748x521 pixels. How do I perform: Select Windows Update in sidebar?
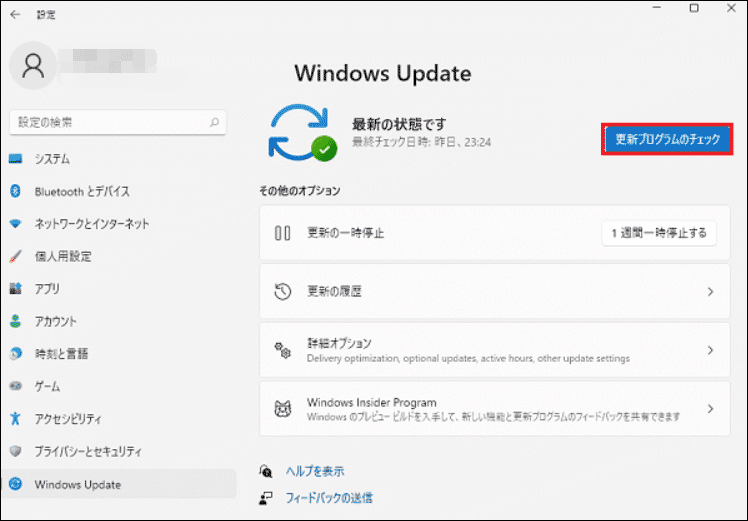[118, 484]
